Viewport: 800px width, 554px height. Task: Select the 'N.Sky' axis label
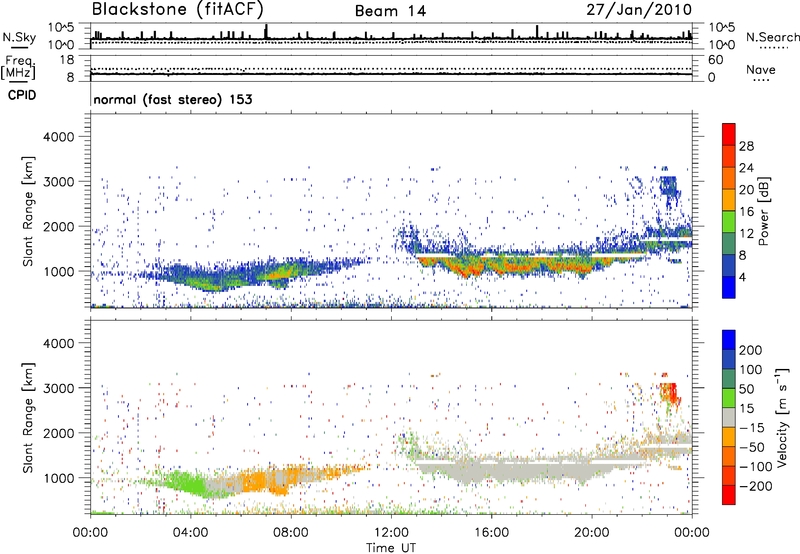click(19, 37)
